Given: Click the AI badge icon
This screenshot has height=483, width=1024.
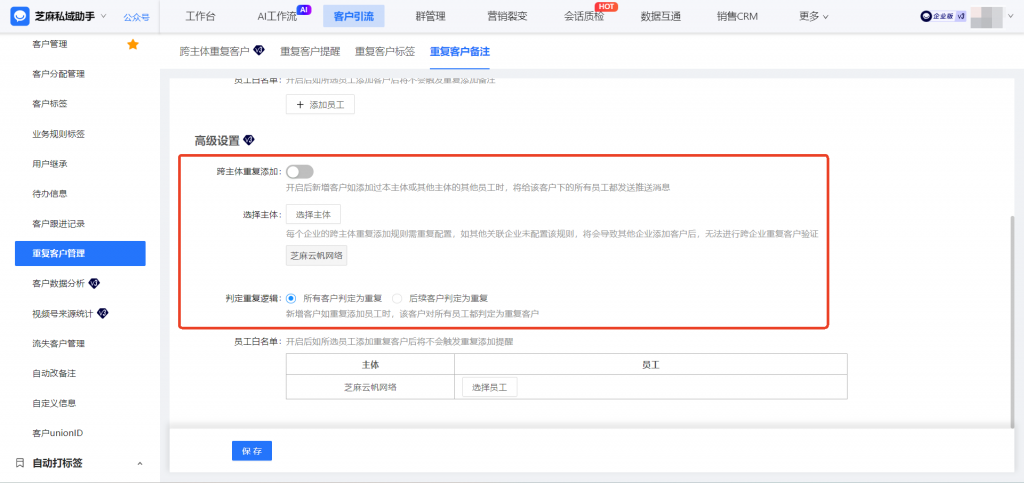Looking at the screenshot, I should (x=304, y=9).
